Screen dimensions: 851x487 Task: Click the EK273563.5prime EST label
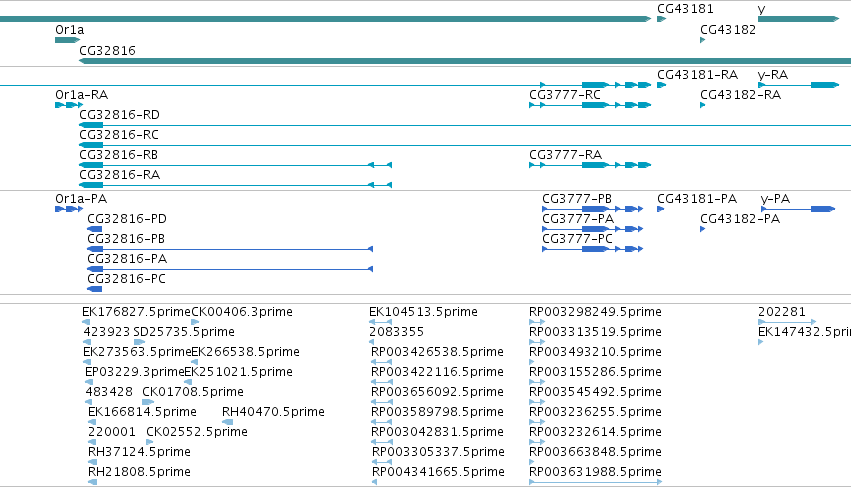tap(137, 352)
